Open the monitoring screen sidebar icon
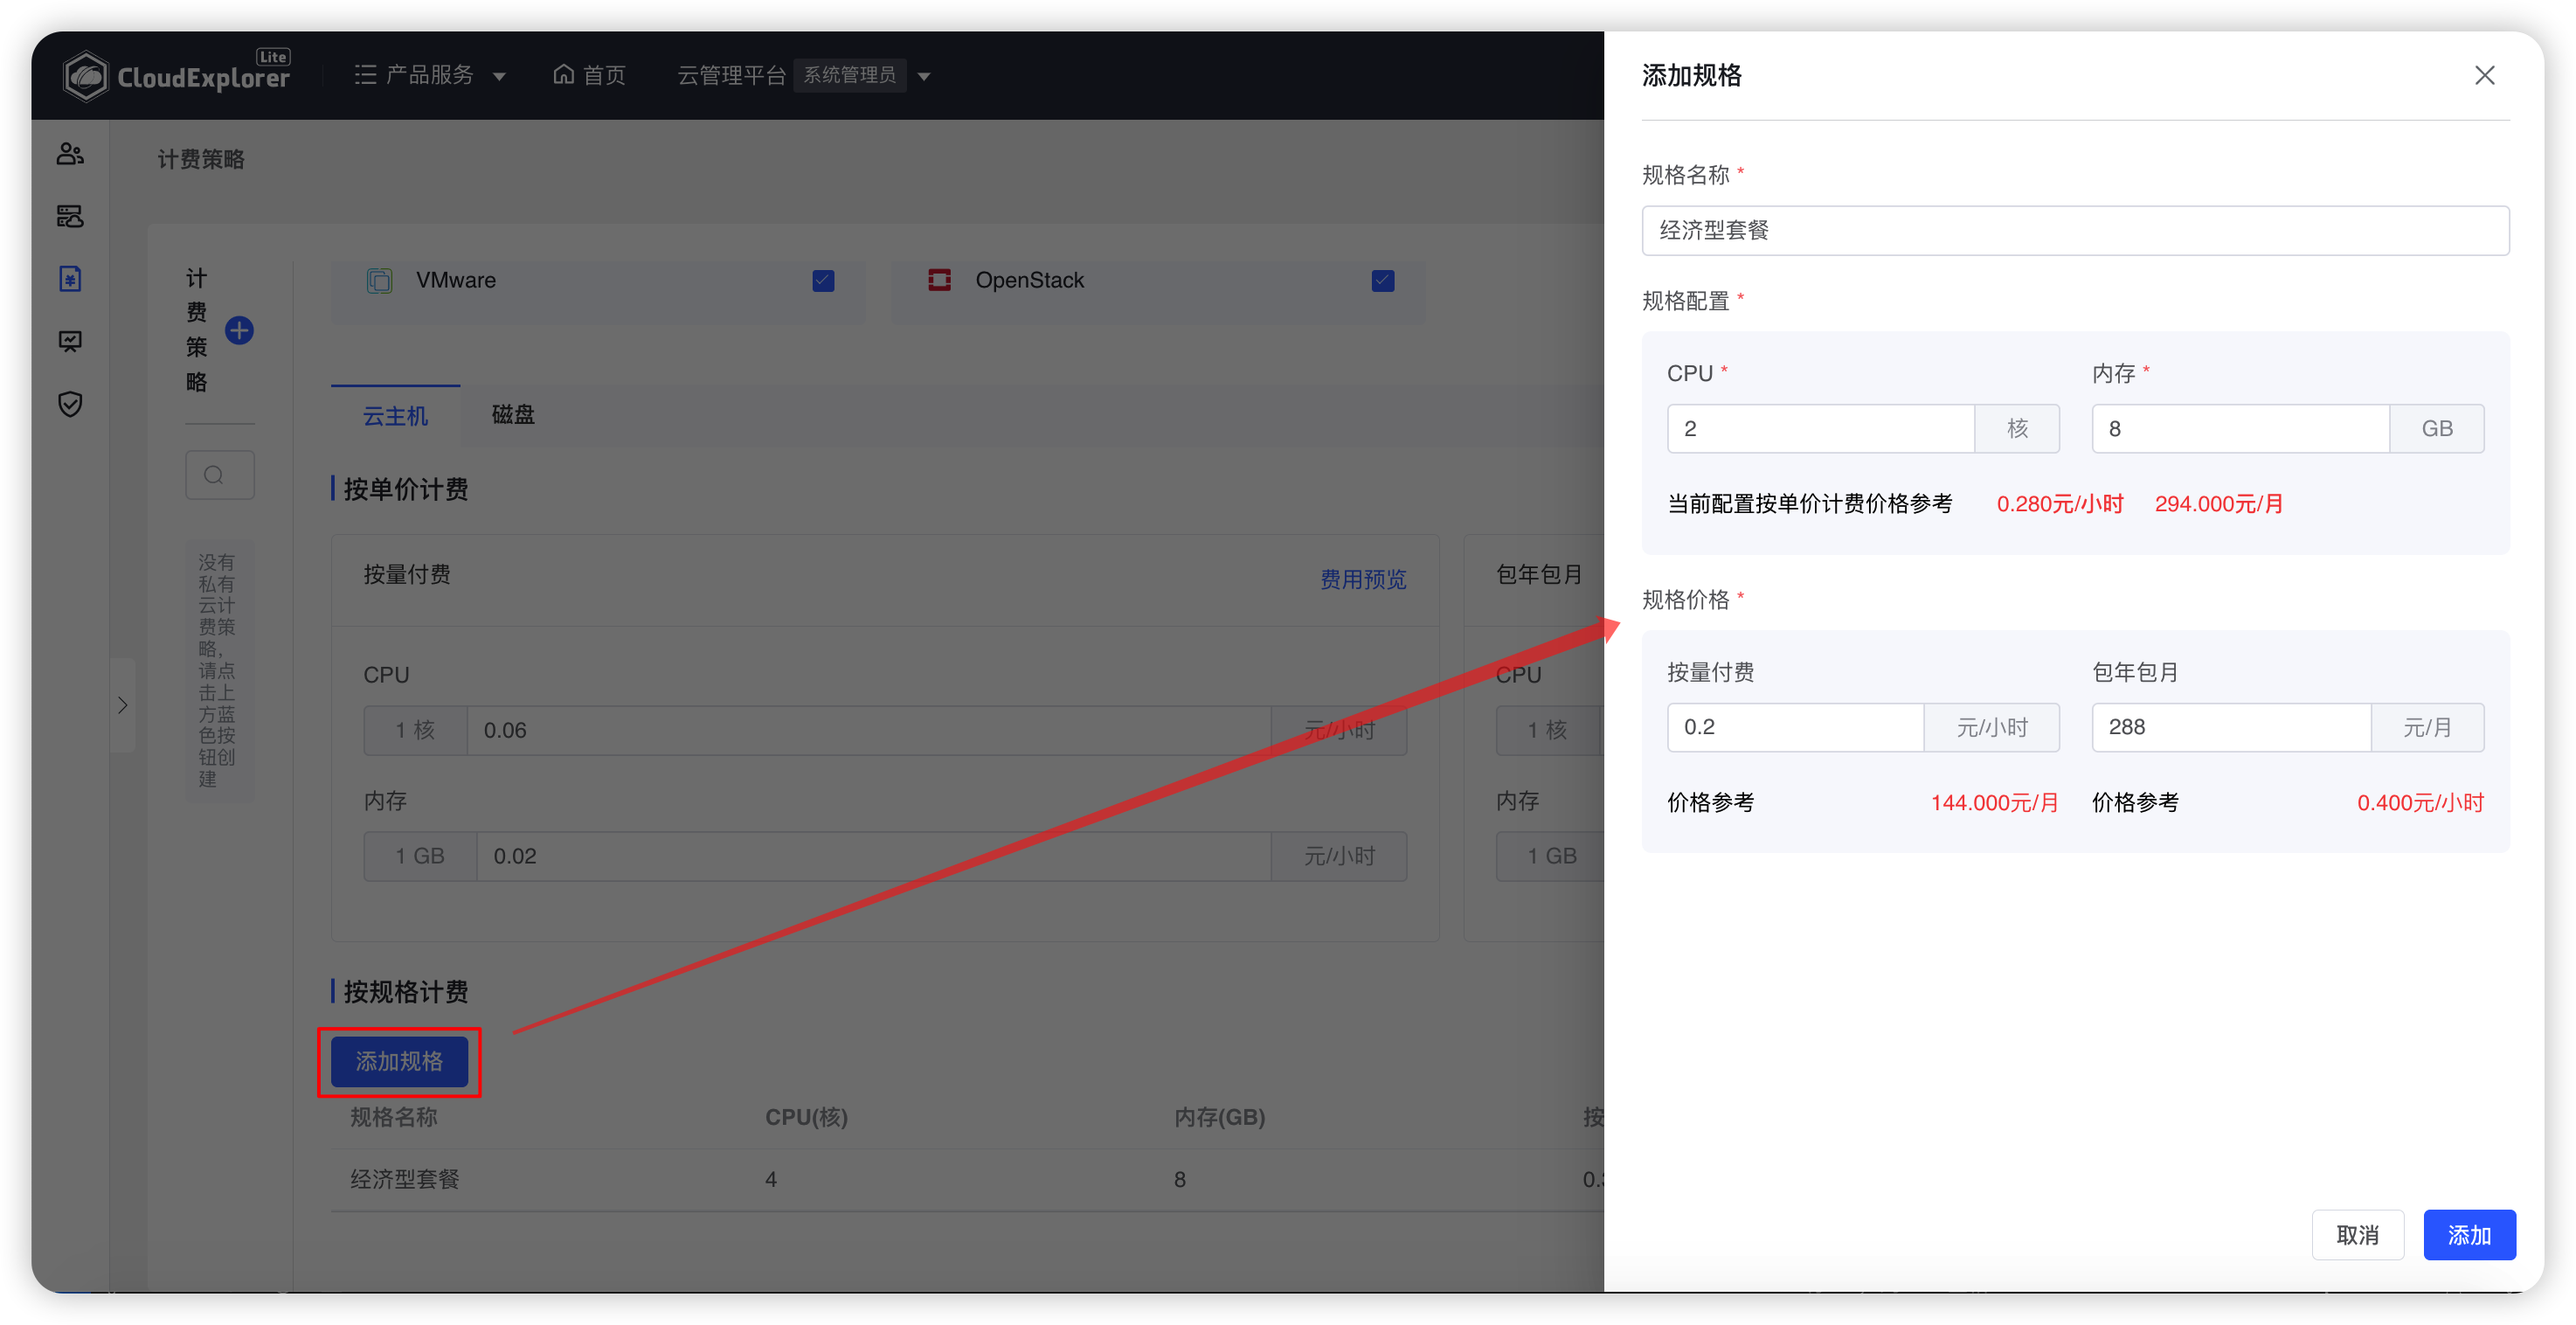Image resolution: width=2576 pixels, height=1325 pixels. pyautogui.click(x=70, y=342)
